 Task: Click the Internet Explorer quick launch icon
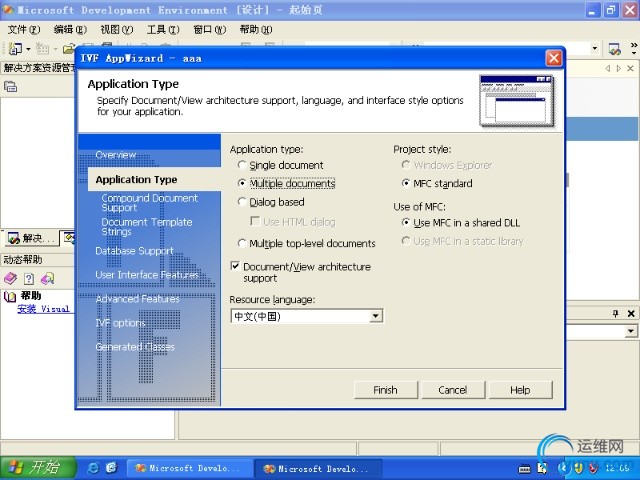click(x=93, y=468)
